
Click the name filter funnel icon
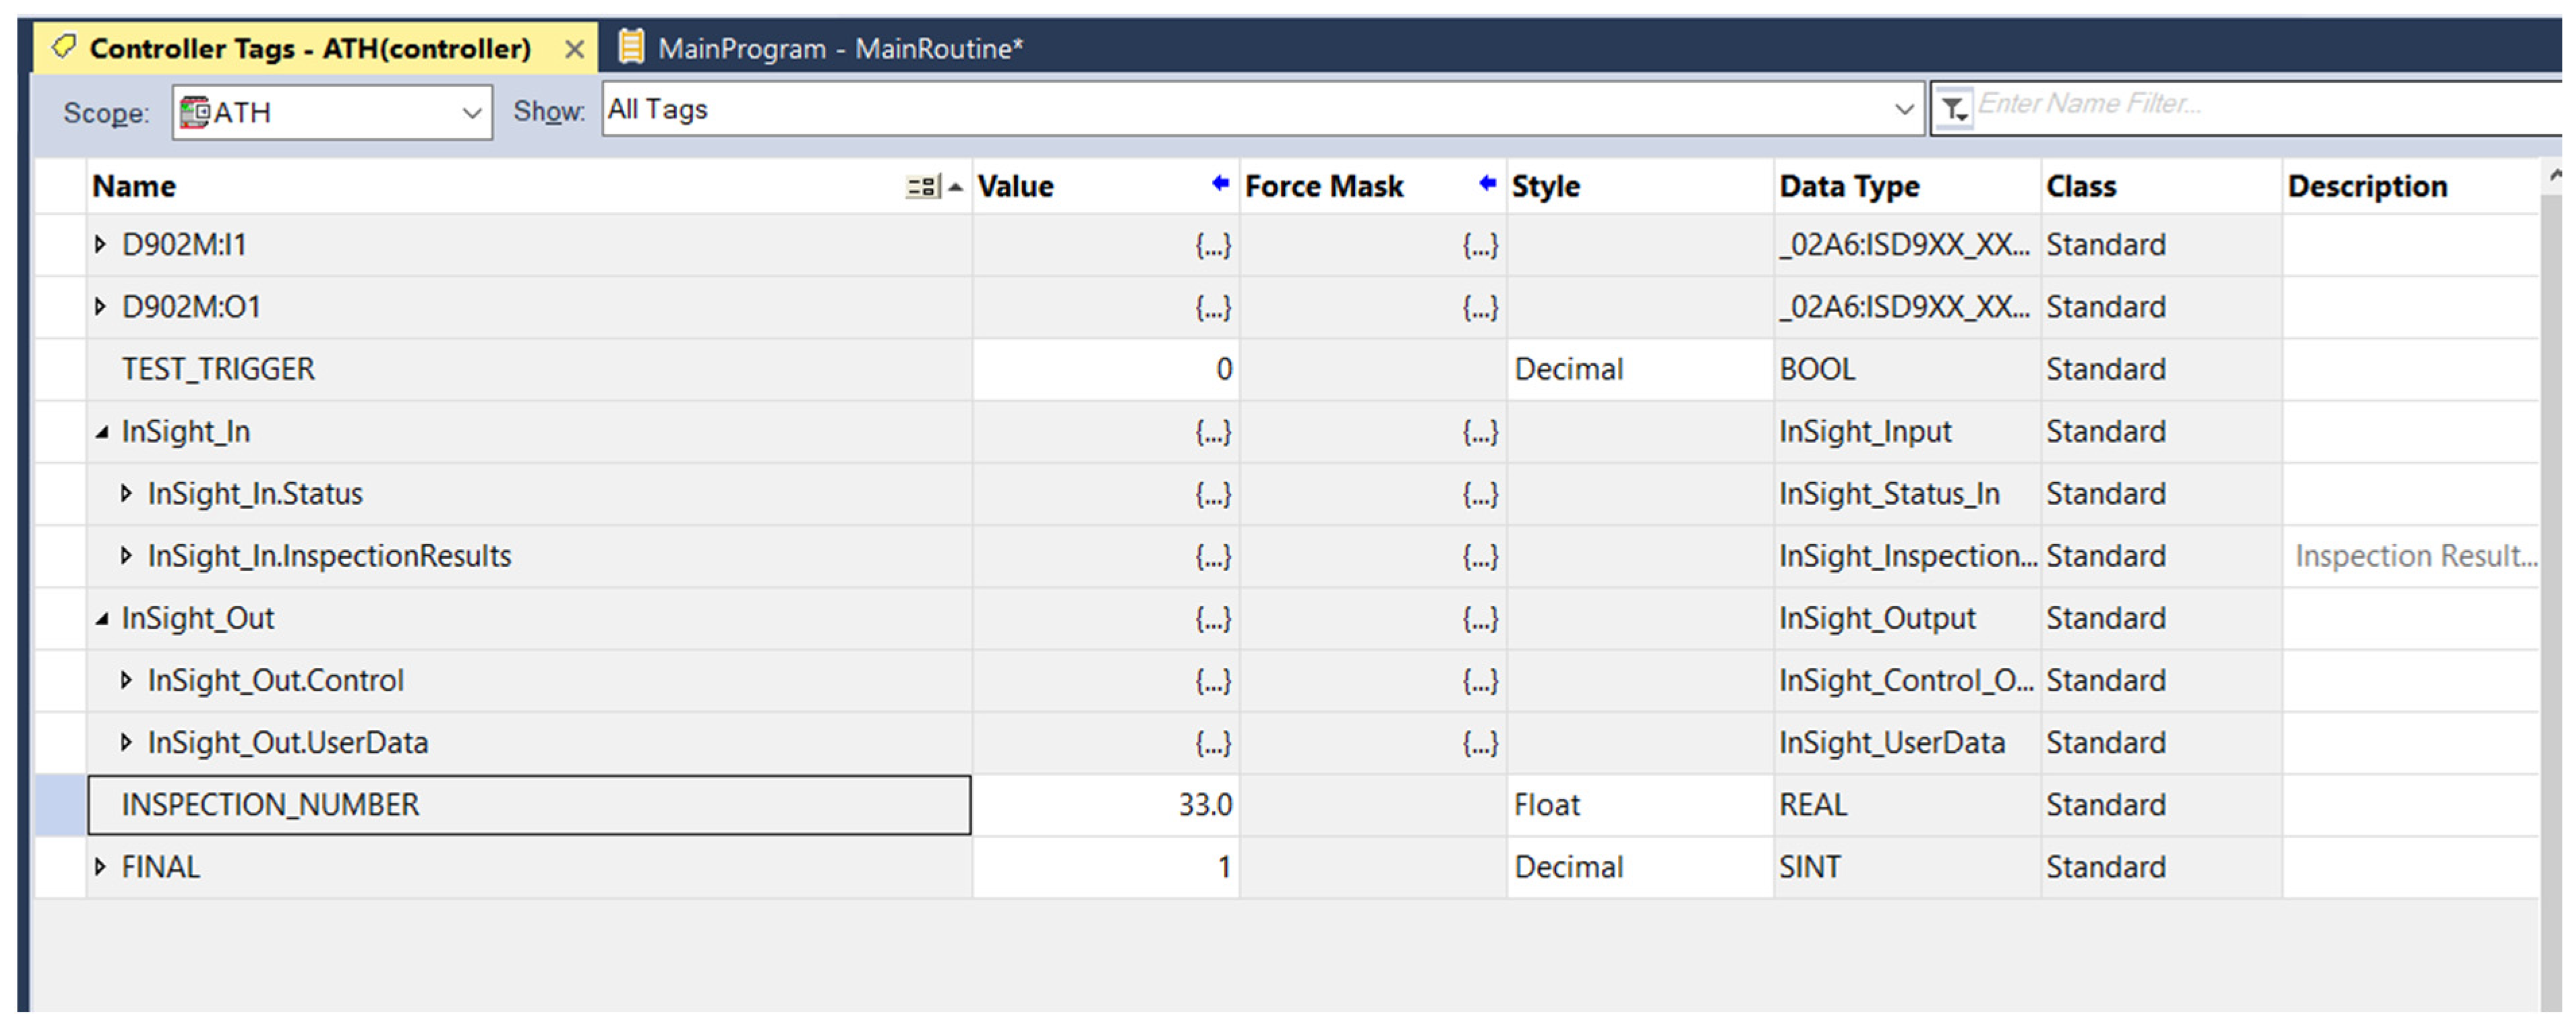(1953, 108)
